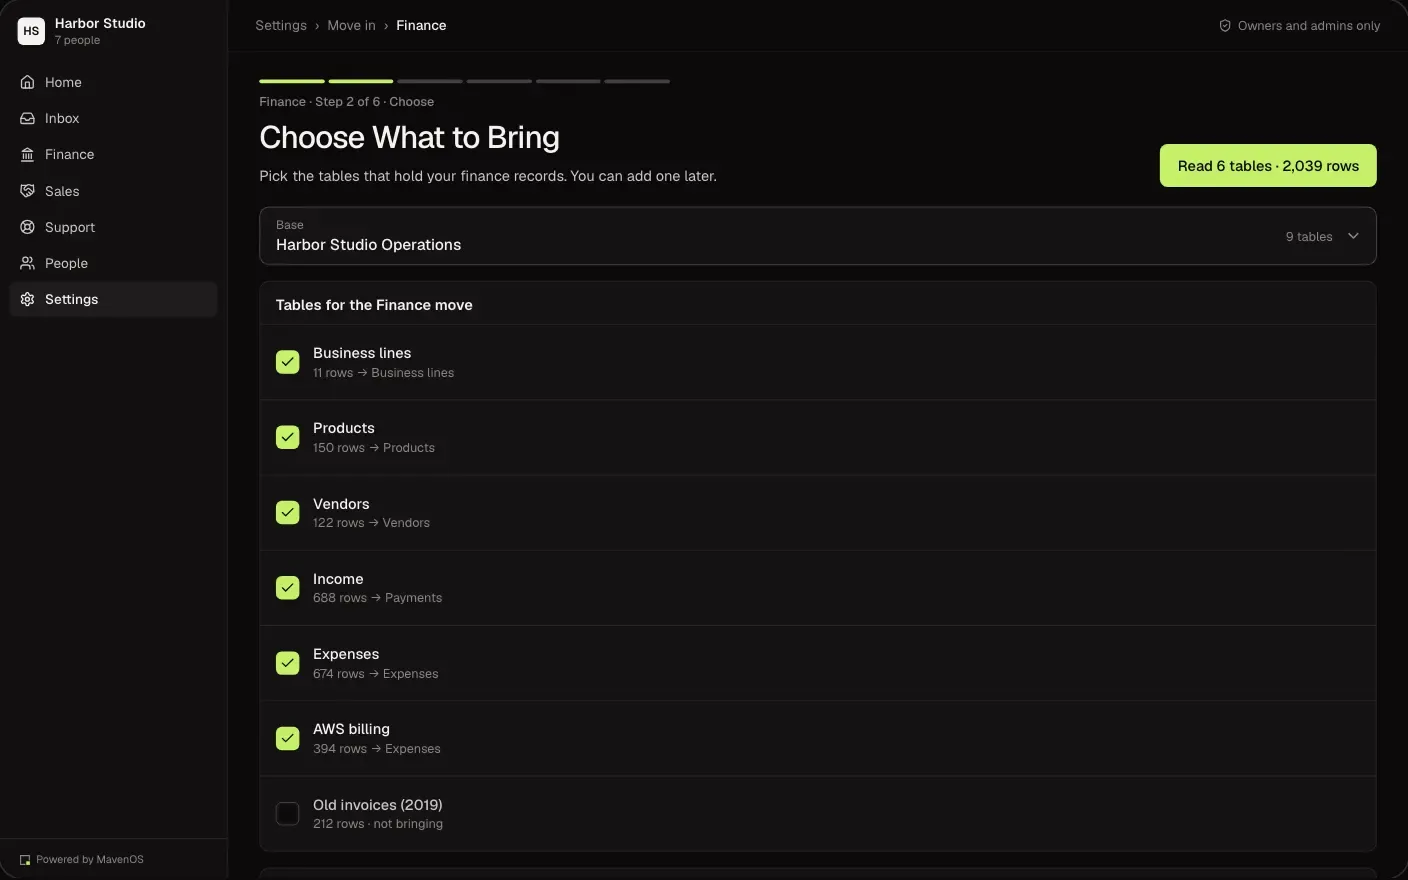
Task: Click the Home icon in sidebar
Action: 27,82
